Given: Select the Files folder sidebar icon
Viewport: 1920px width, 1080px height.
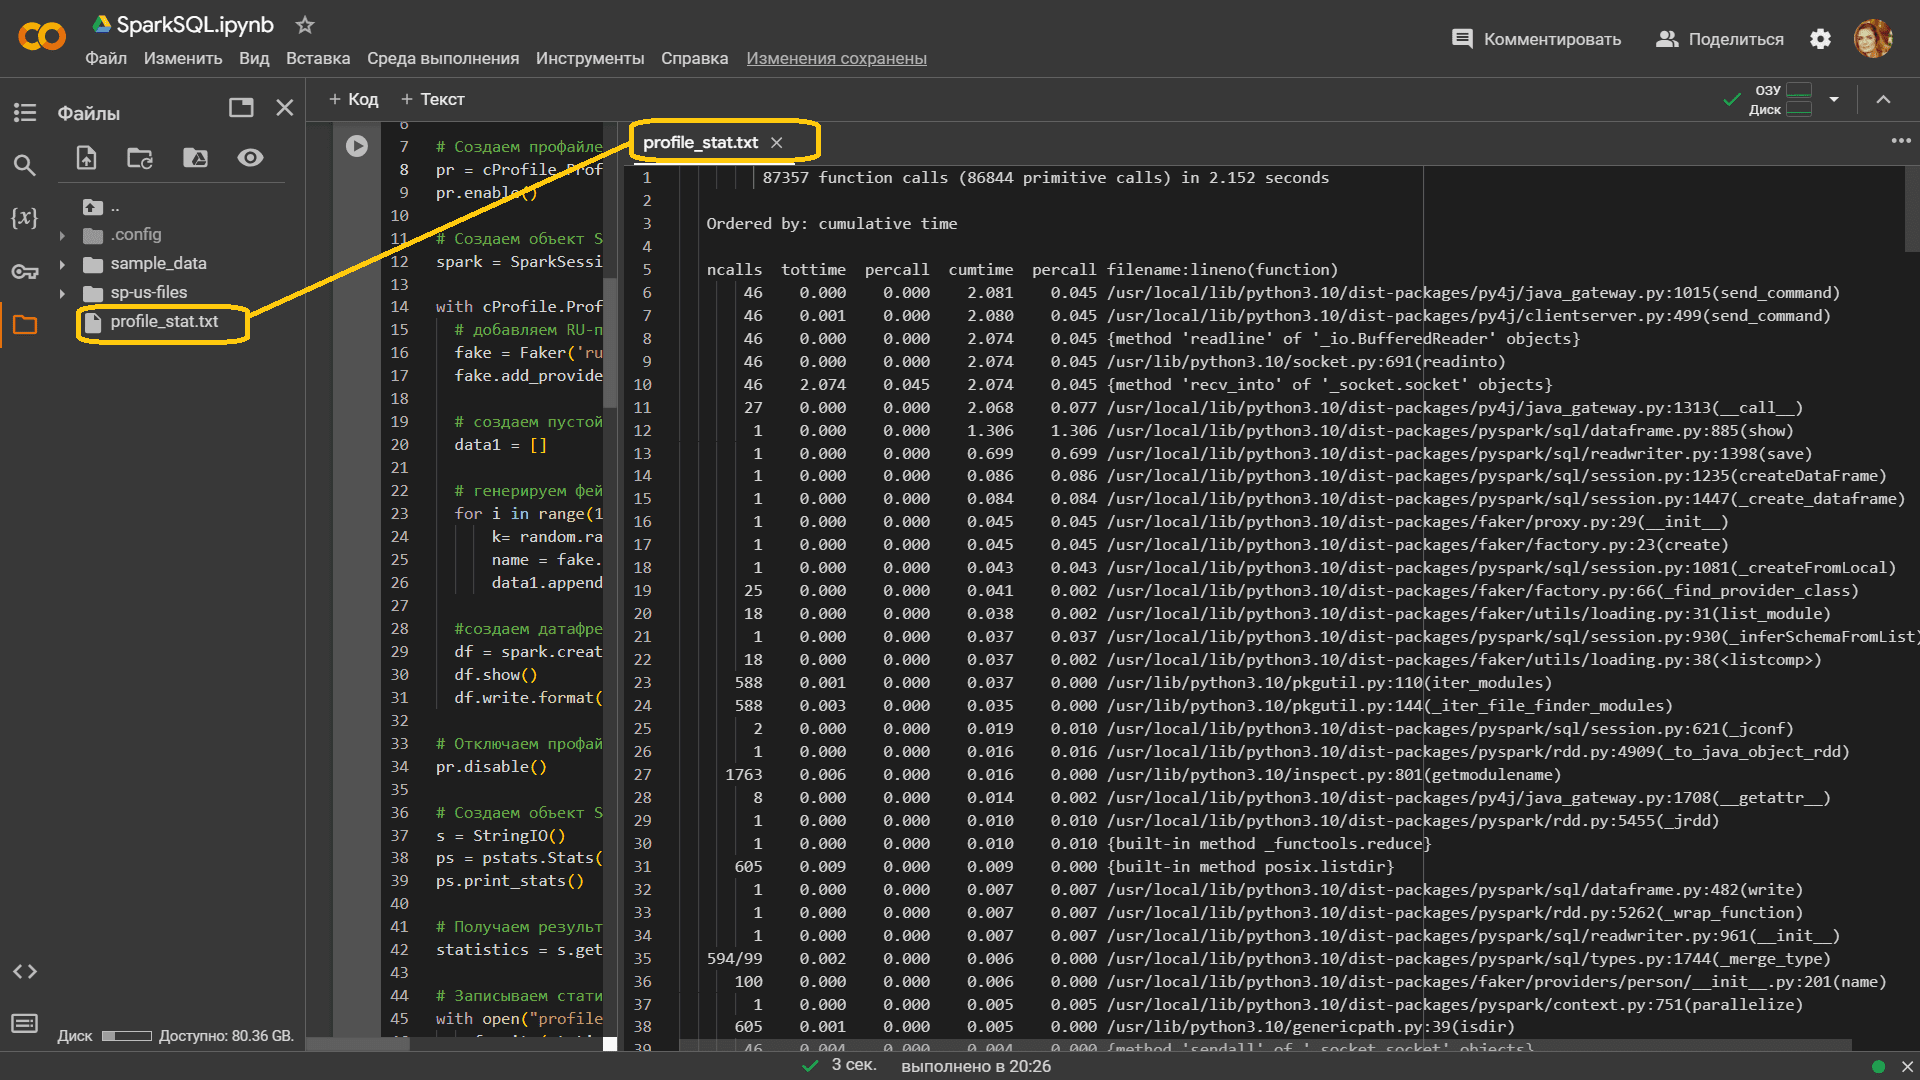Looking at the screenshot, I should [25, 324].
